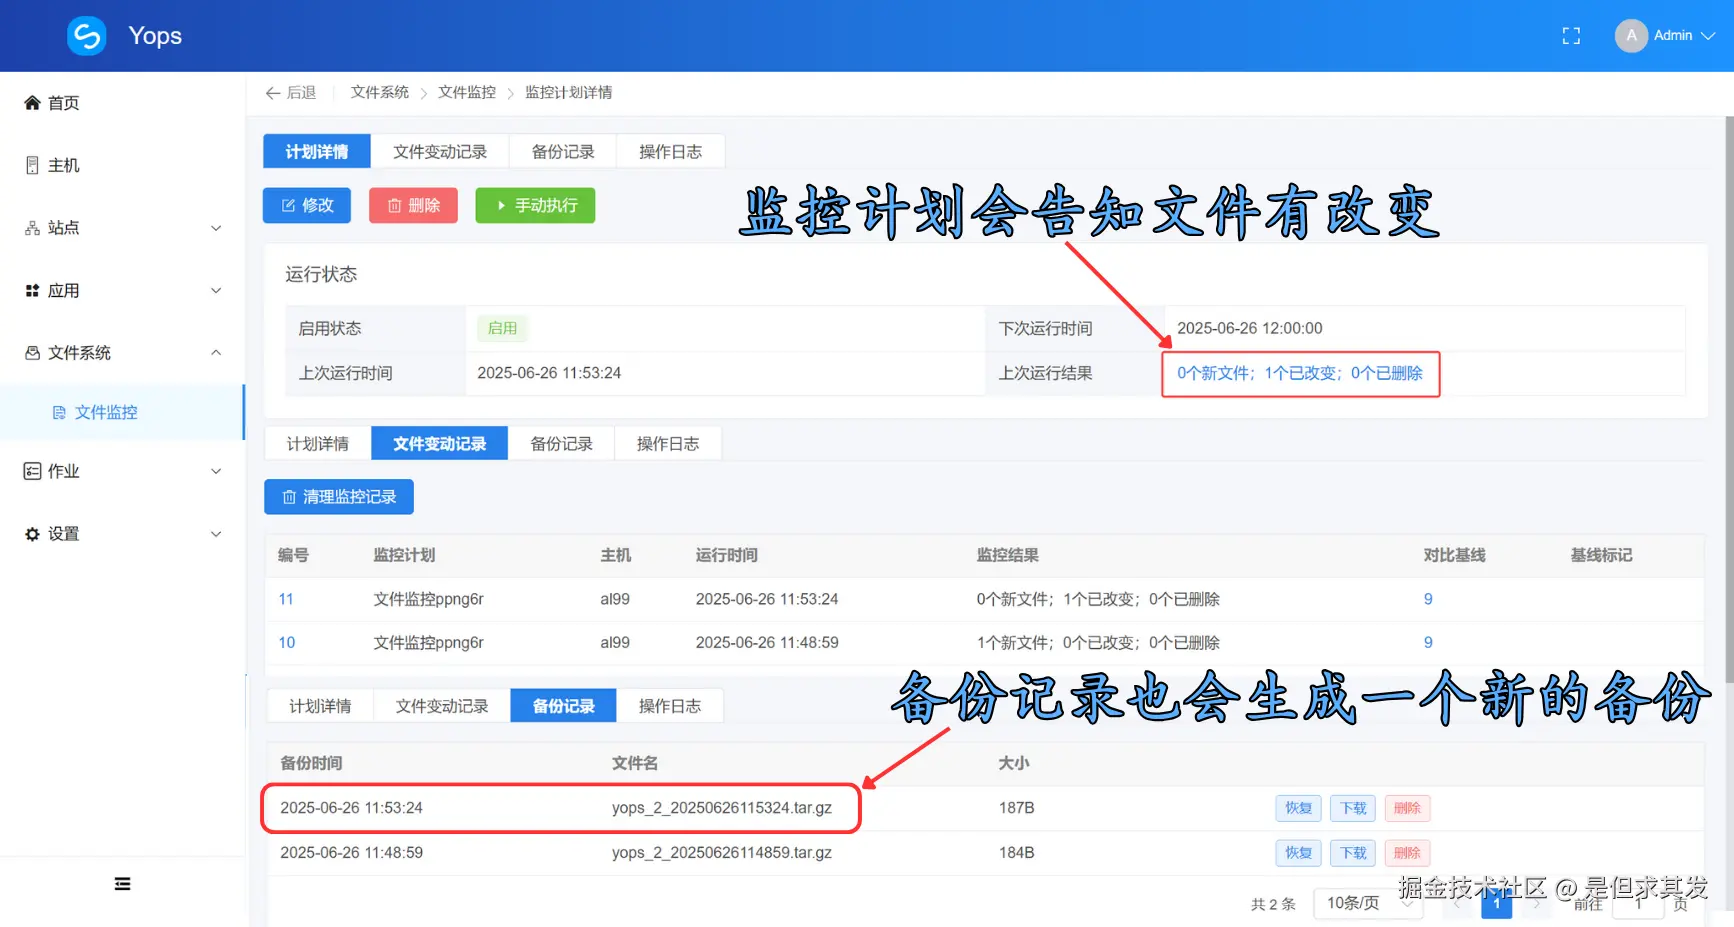The image size is (1734, 927).
Task: Click the 清理监控记录 button
Action: click(338, 496)
